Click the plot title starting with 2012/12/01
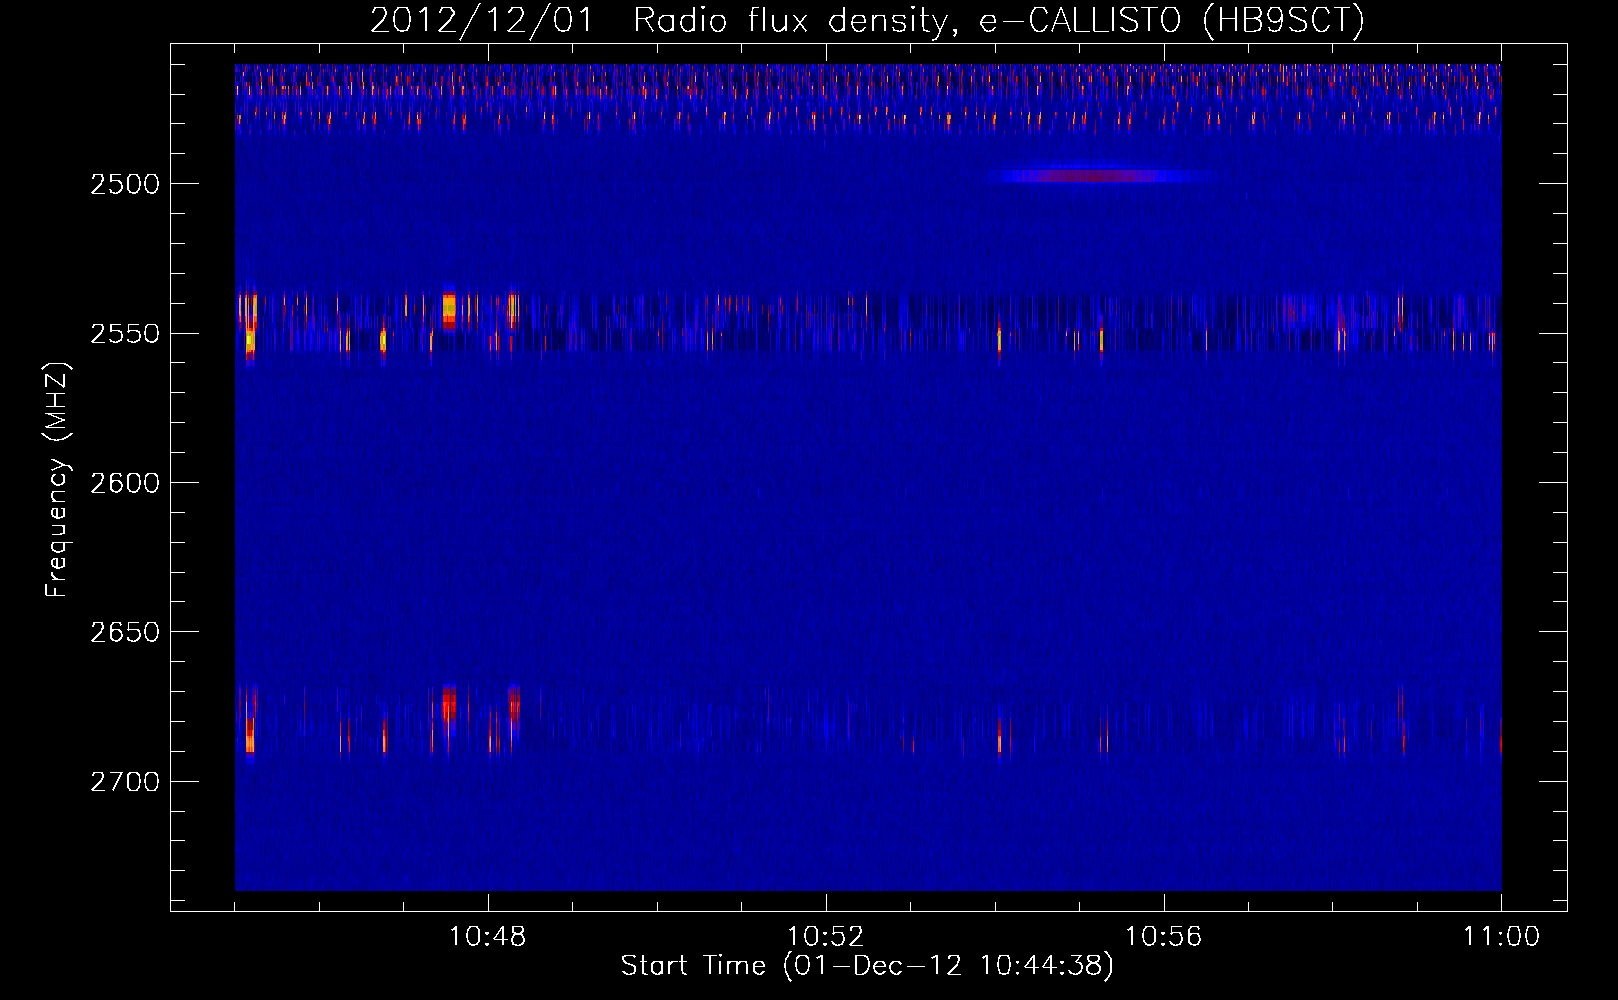Screen dimensions: 1618x1000 [867, 21]
